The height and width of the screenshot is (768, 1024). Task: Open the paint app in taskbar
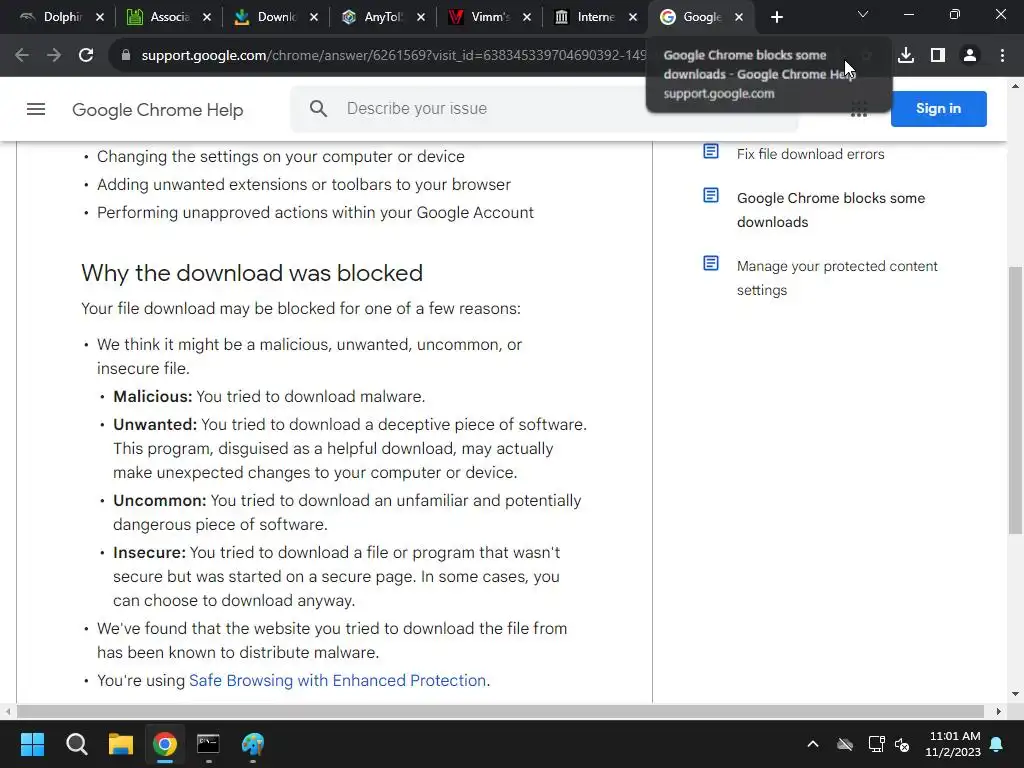point(253,744)
